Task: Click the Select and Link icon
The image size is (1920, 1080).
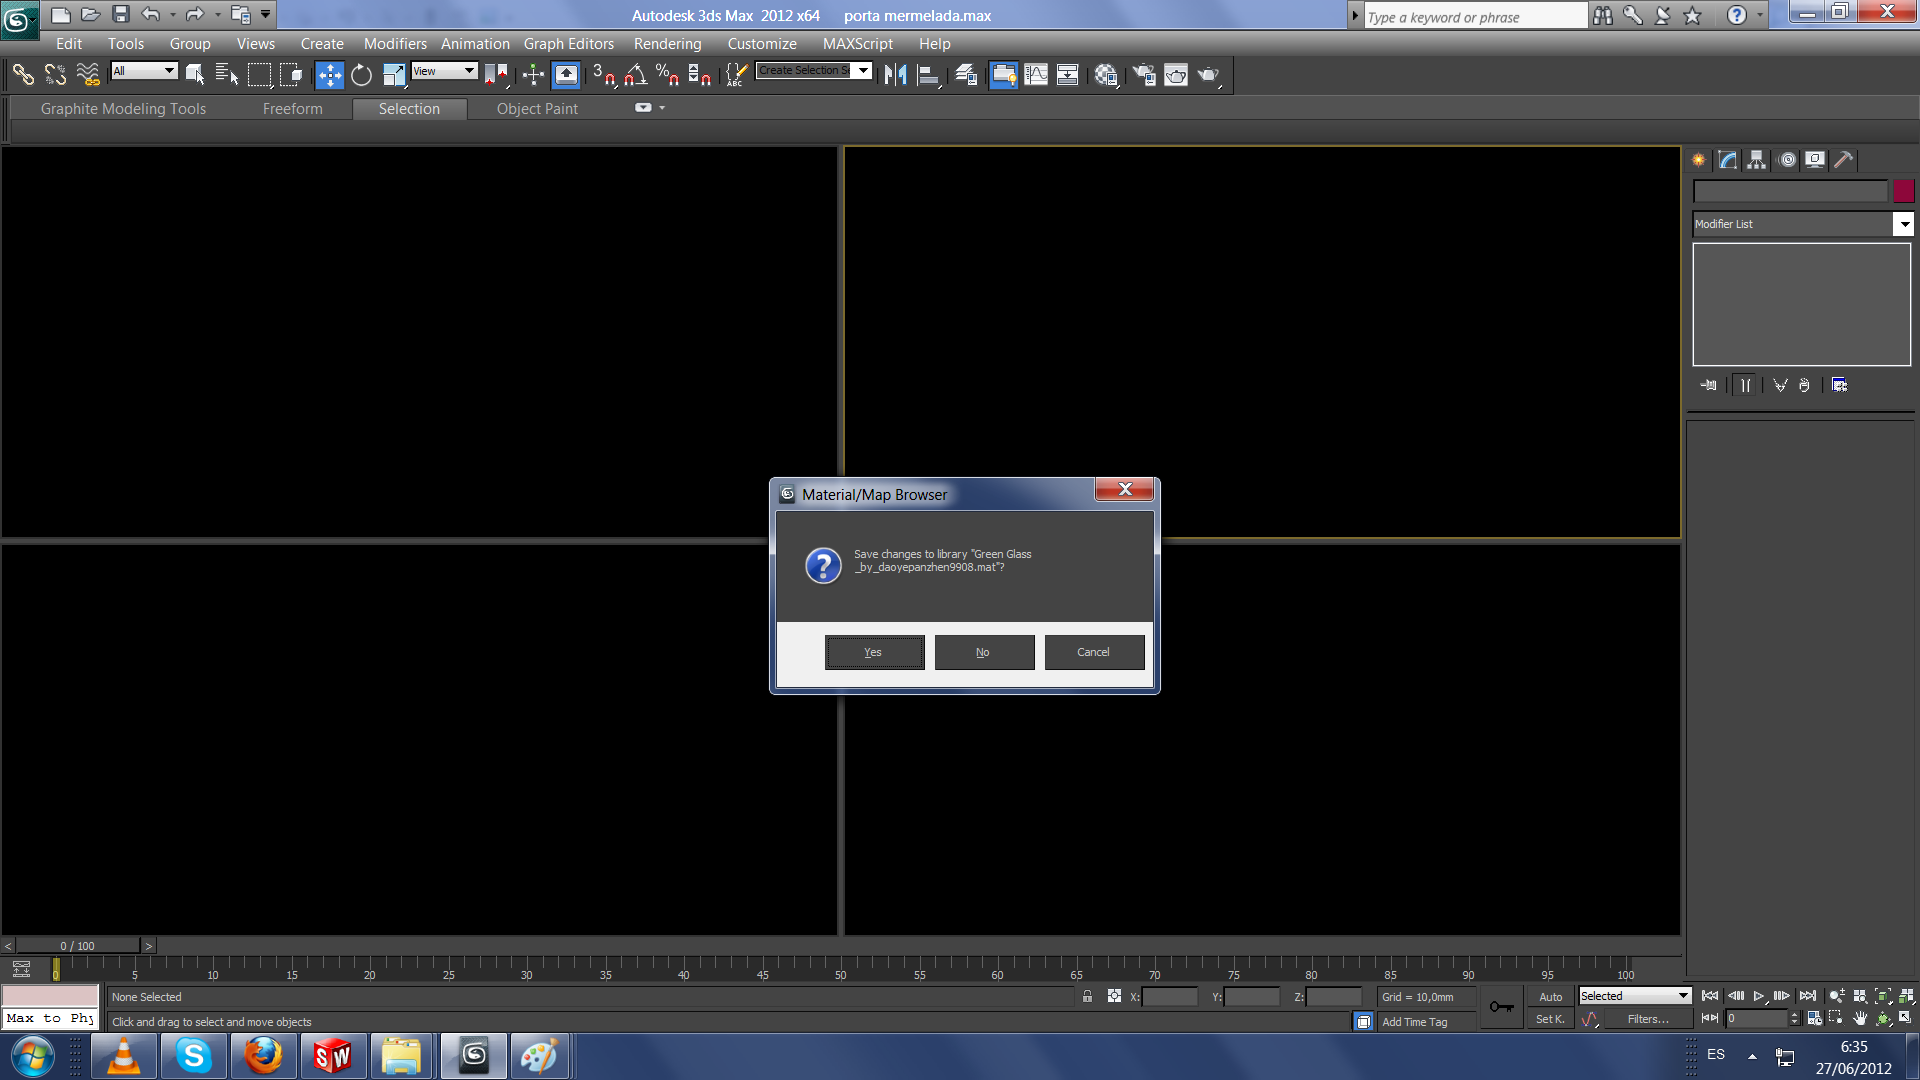Action: coord(22,75)
